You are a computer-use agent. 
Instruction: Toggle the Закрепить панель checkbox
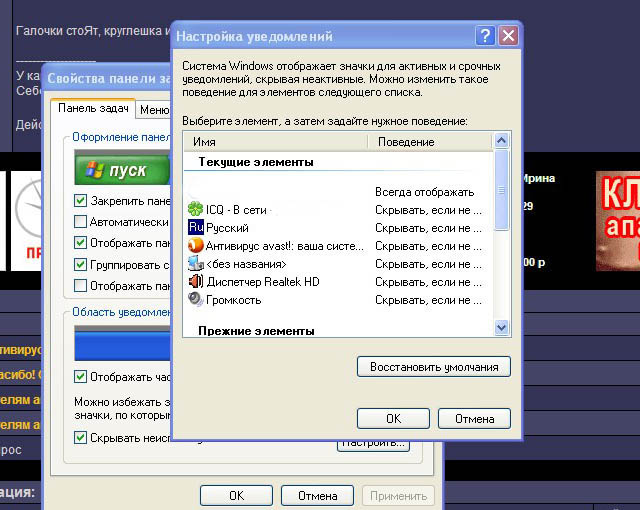81,201
